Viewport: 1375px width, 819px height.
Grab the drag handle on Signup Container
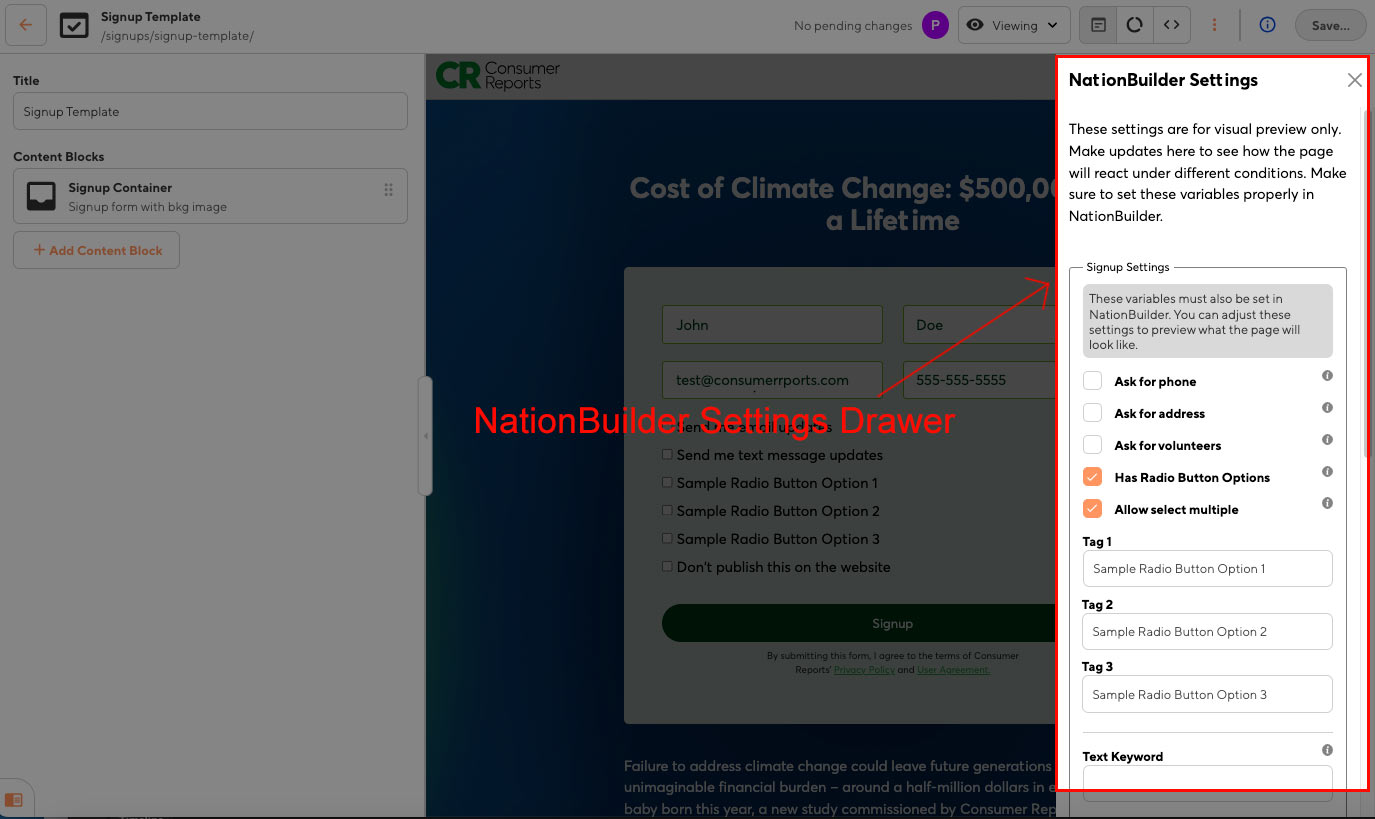pos(388,190)
